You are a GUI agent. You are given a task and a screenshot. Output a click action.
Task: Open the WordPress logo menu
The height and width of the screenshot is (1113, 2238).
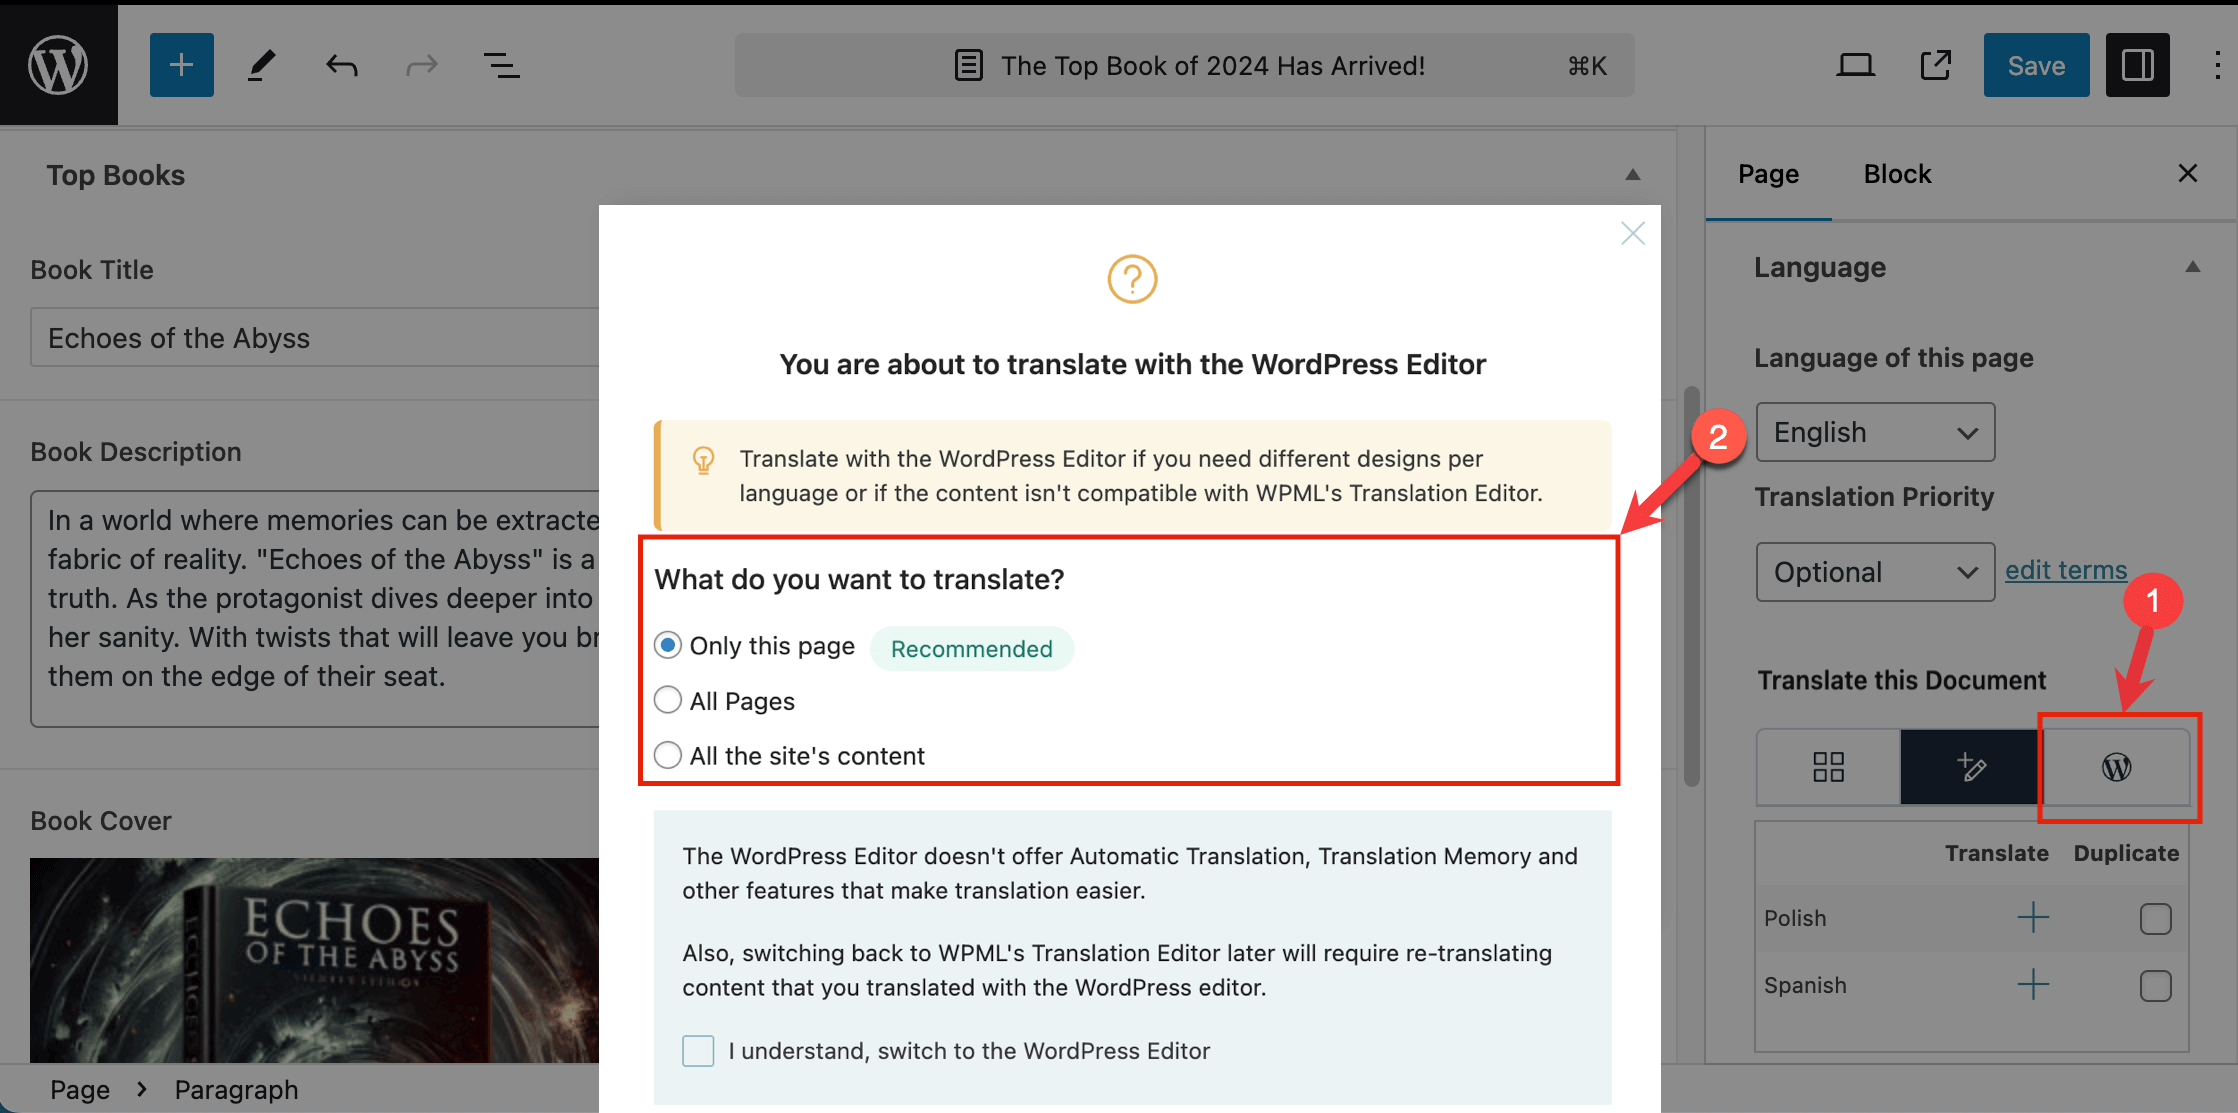[x=58, y=65]
